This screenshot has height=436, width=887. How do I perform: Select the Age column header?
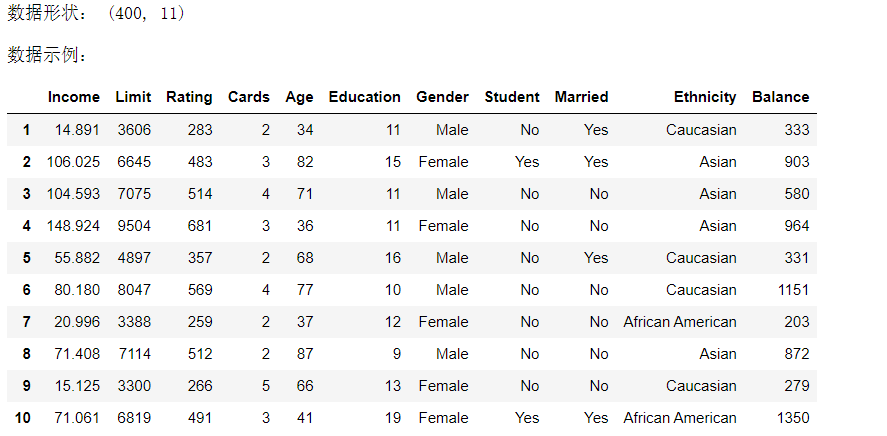click(299, 97)
